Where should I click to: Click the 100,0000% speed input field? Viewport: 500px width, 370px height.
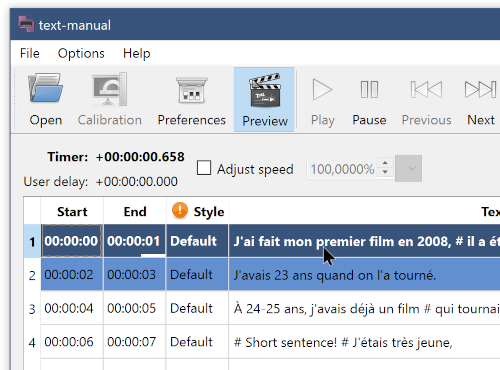pyautogui.click(x=342, y=169)
